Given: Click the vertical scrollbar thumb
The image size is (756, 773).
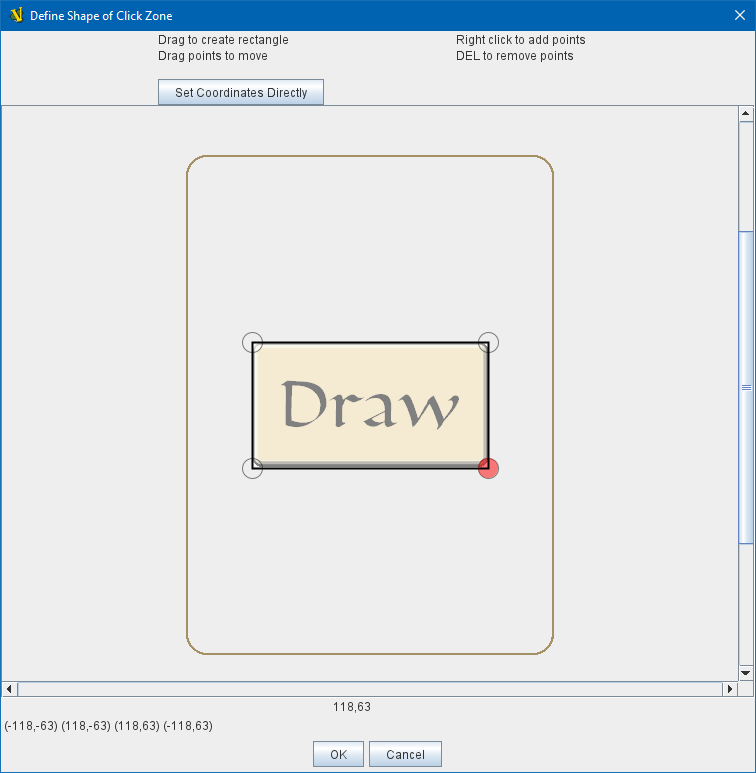Looking at the screenshot, I should click(746, 387).
